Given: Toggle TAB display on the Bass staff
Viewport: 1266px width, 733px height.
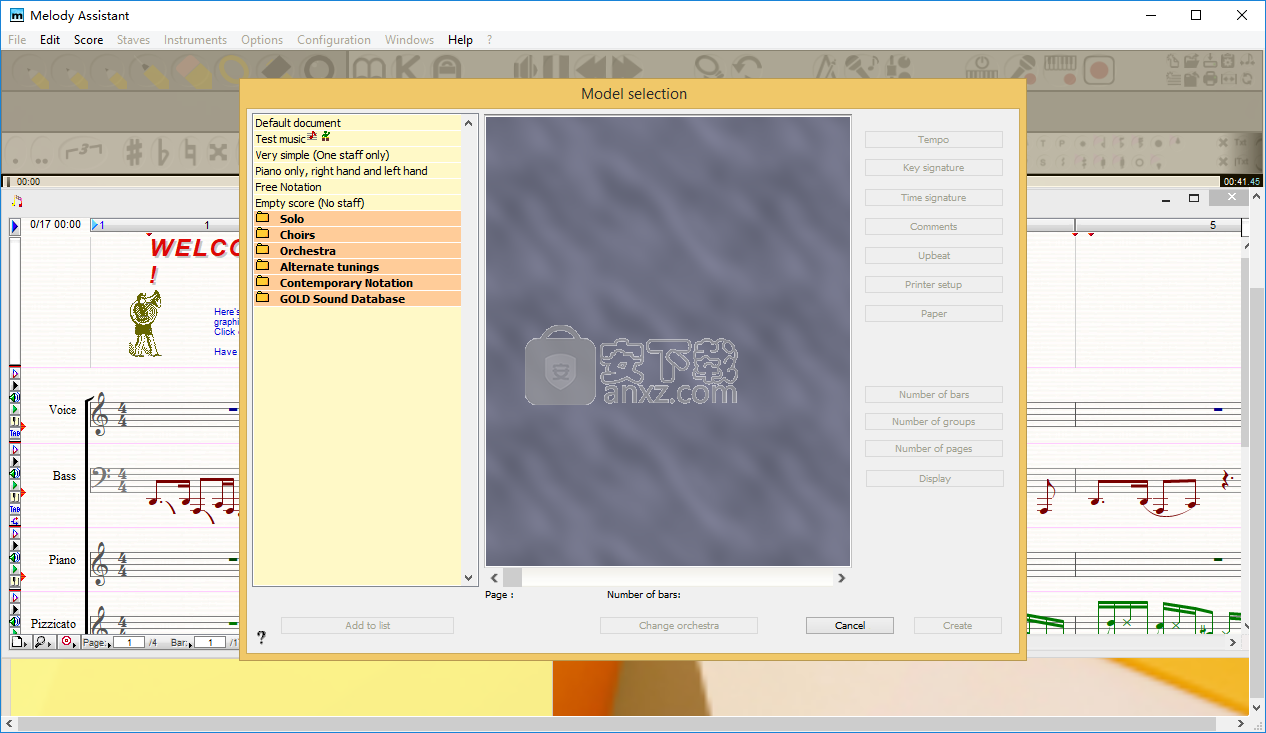Looking at the screenshot, I should 15,508.
